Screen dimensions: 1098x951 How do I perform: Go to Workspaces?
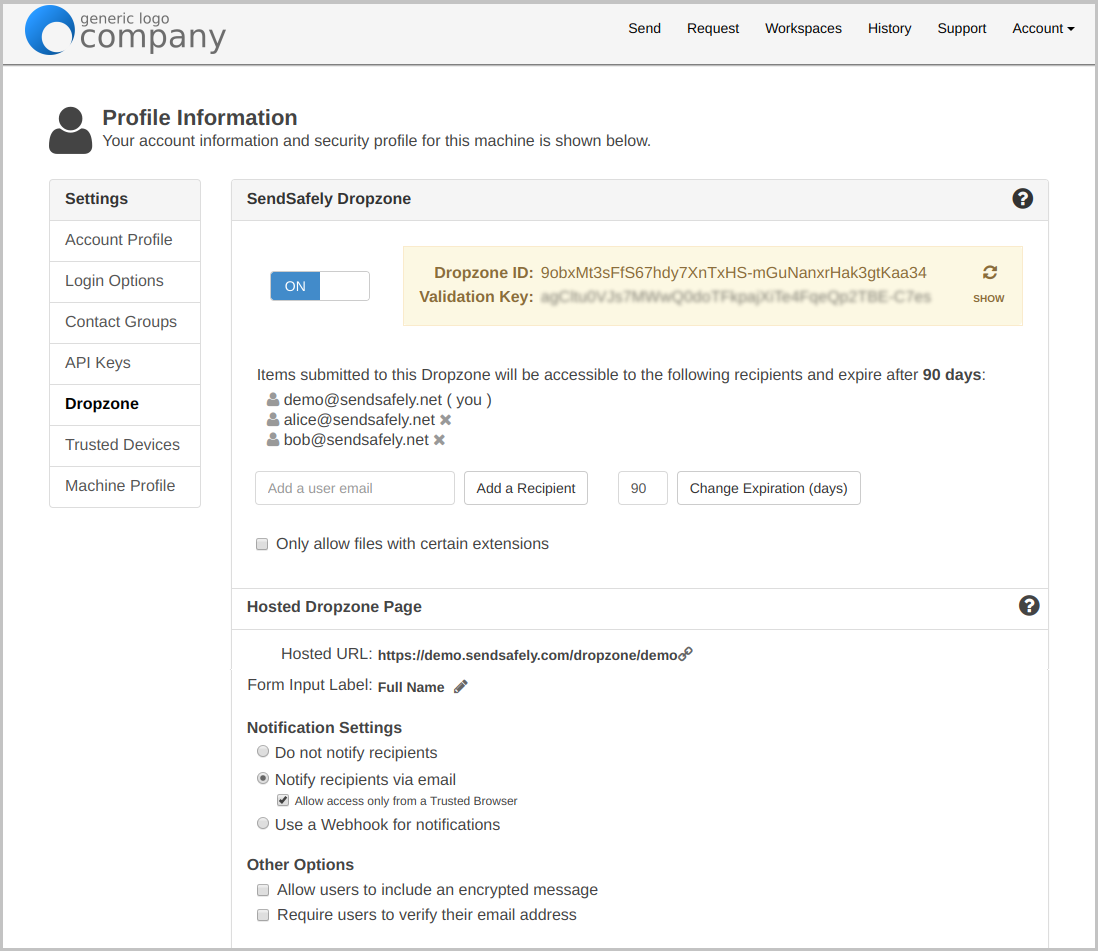[803, 29]
